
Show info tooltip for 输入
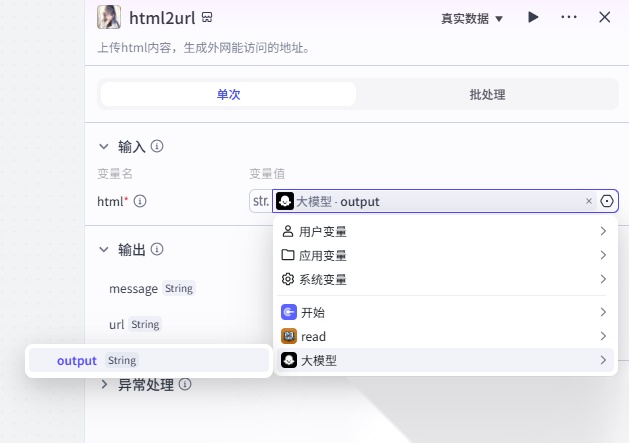(x=157, y=146)
